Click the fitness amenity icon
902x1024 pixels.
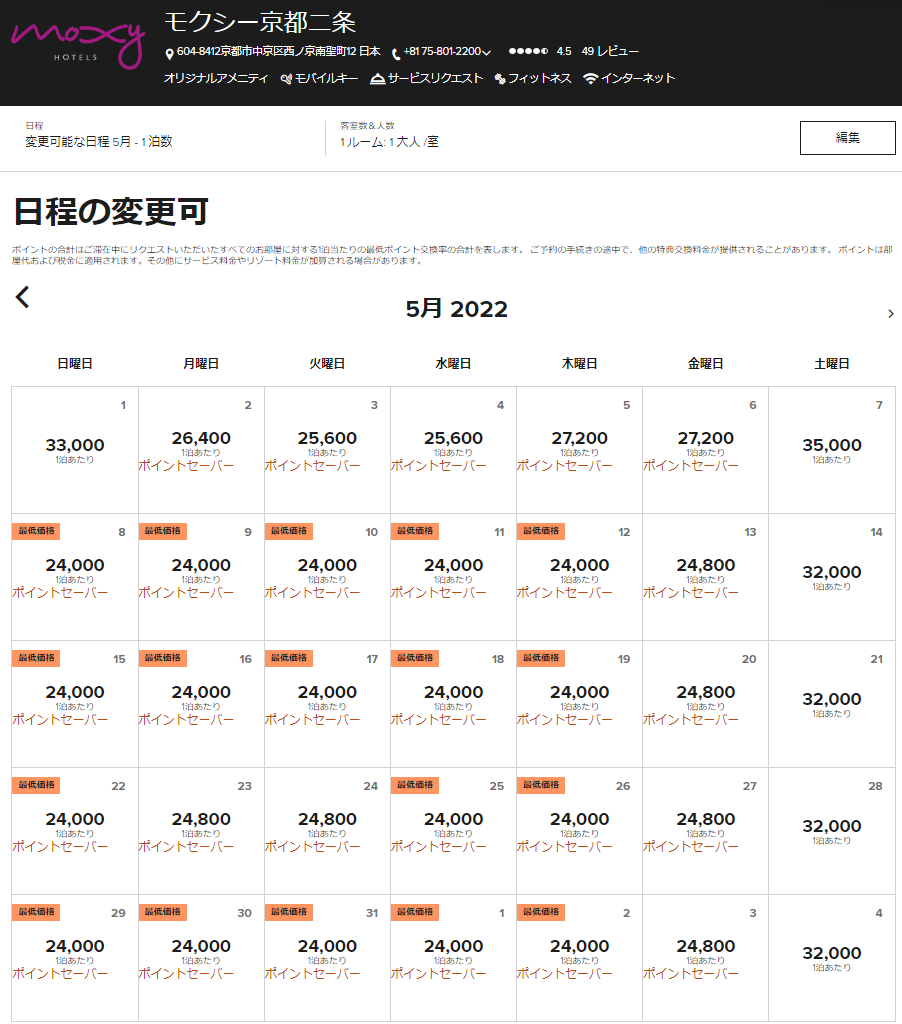pyautogui.click(x=500, y=79)
